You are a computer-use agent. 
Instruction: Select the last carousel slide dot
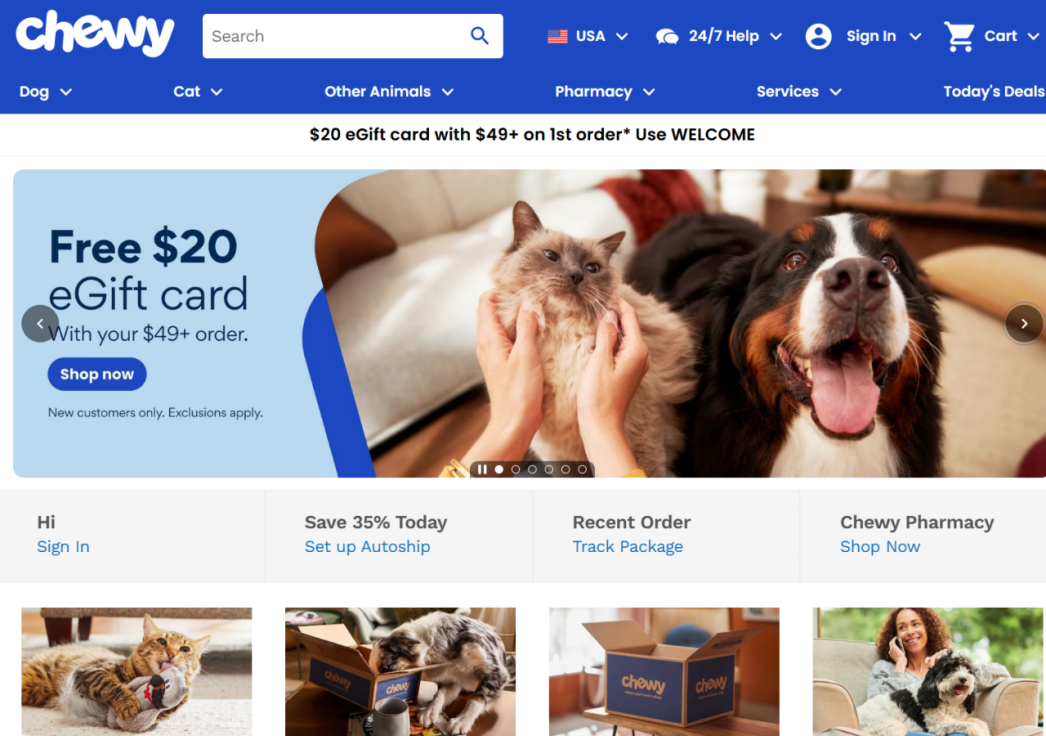pos(582,470)
